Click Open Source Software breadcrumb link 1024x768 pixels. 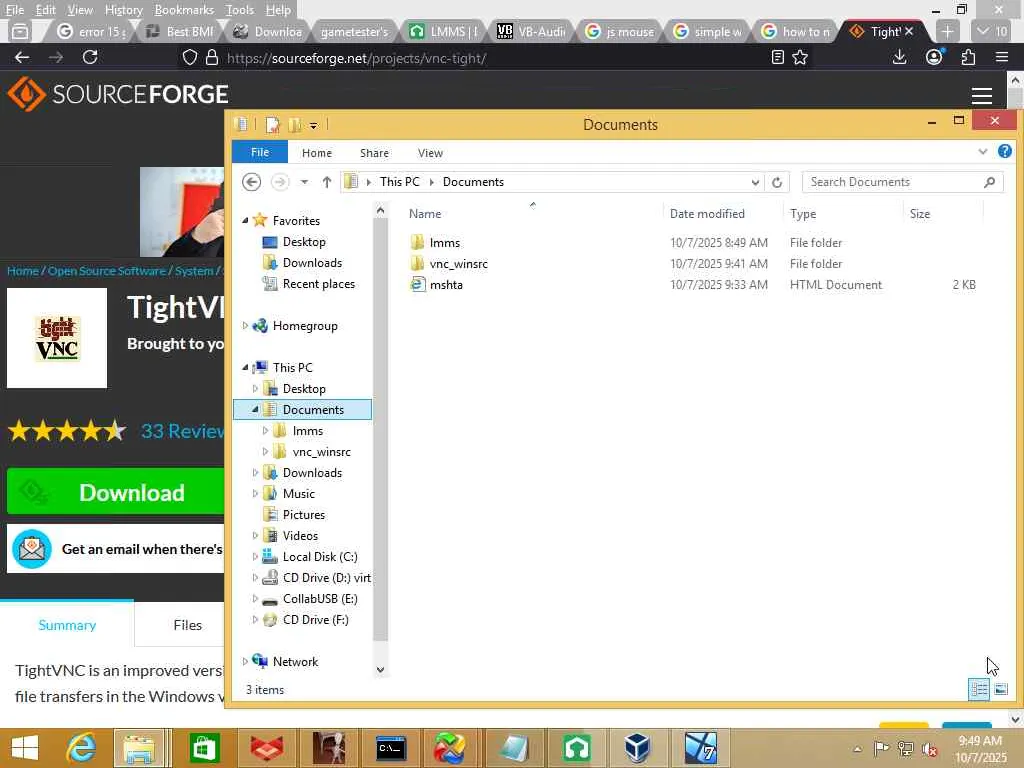pyautogui.click(x=106, y=270)
